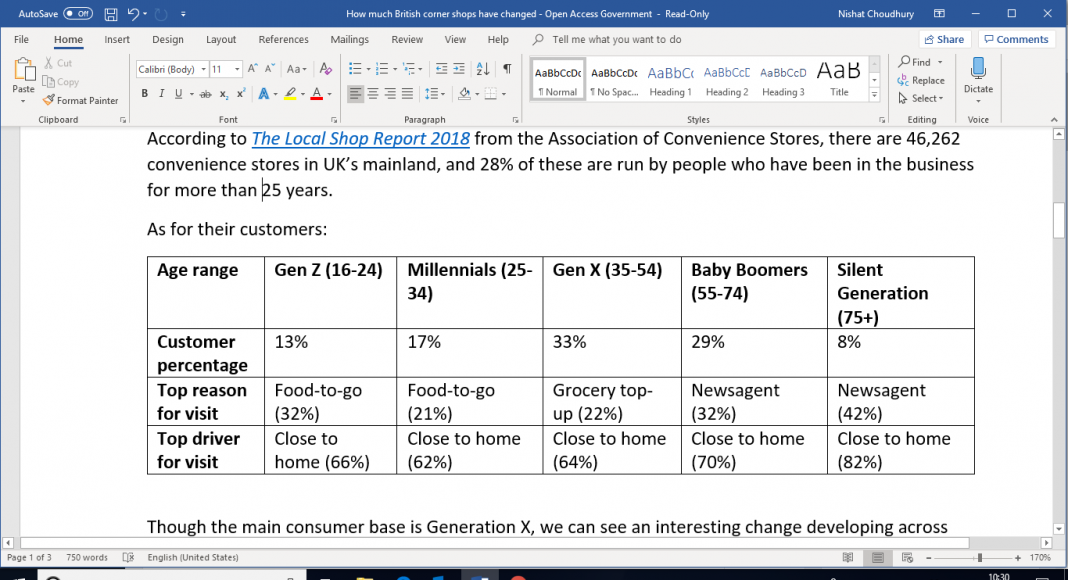Open the Select dropdown in Editing
Image resolution: width=1068 pixels, height=580 pixels.
tap(920, 99)
